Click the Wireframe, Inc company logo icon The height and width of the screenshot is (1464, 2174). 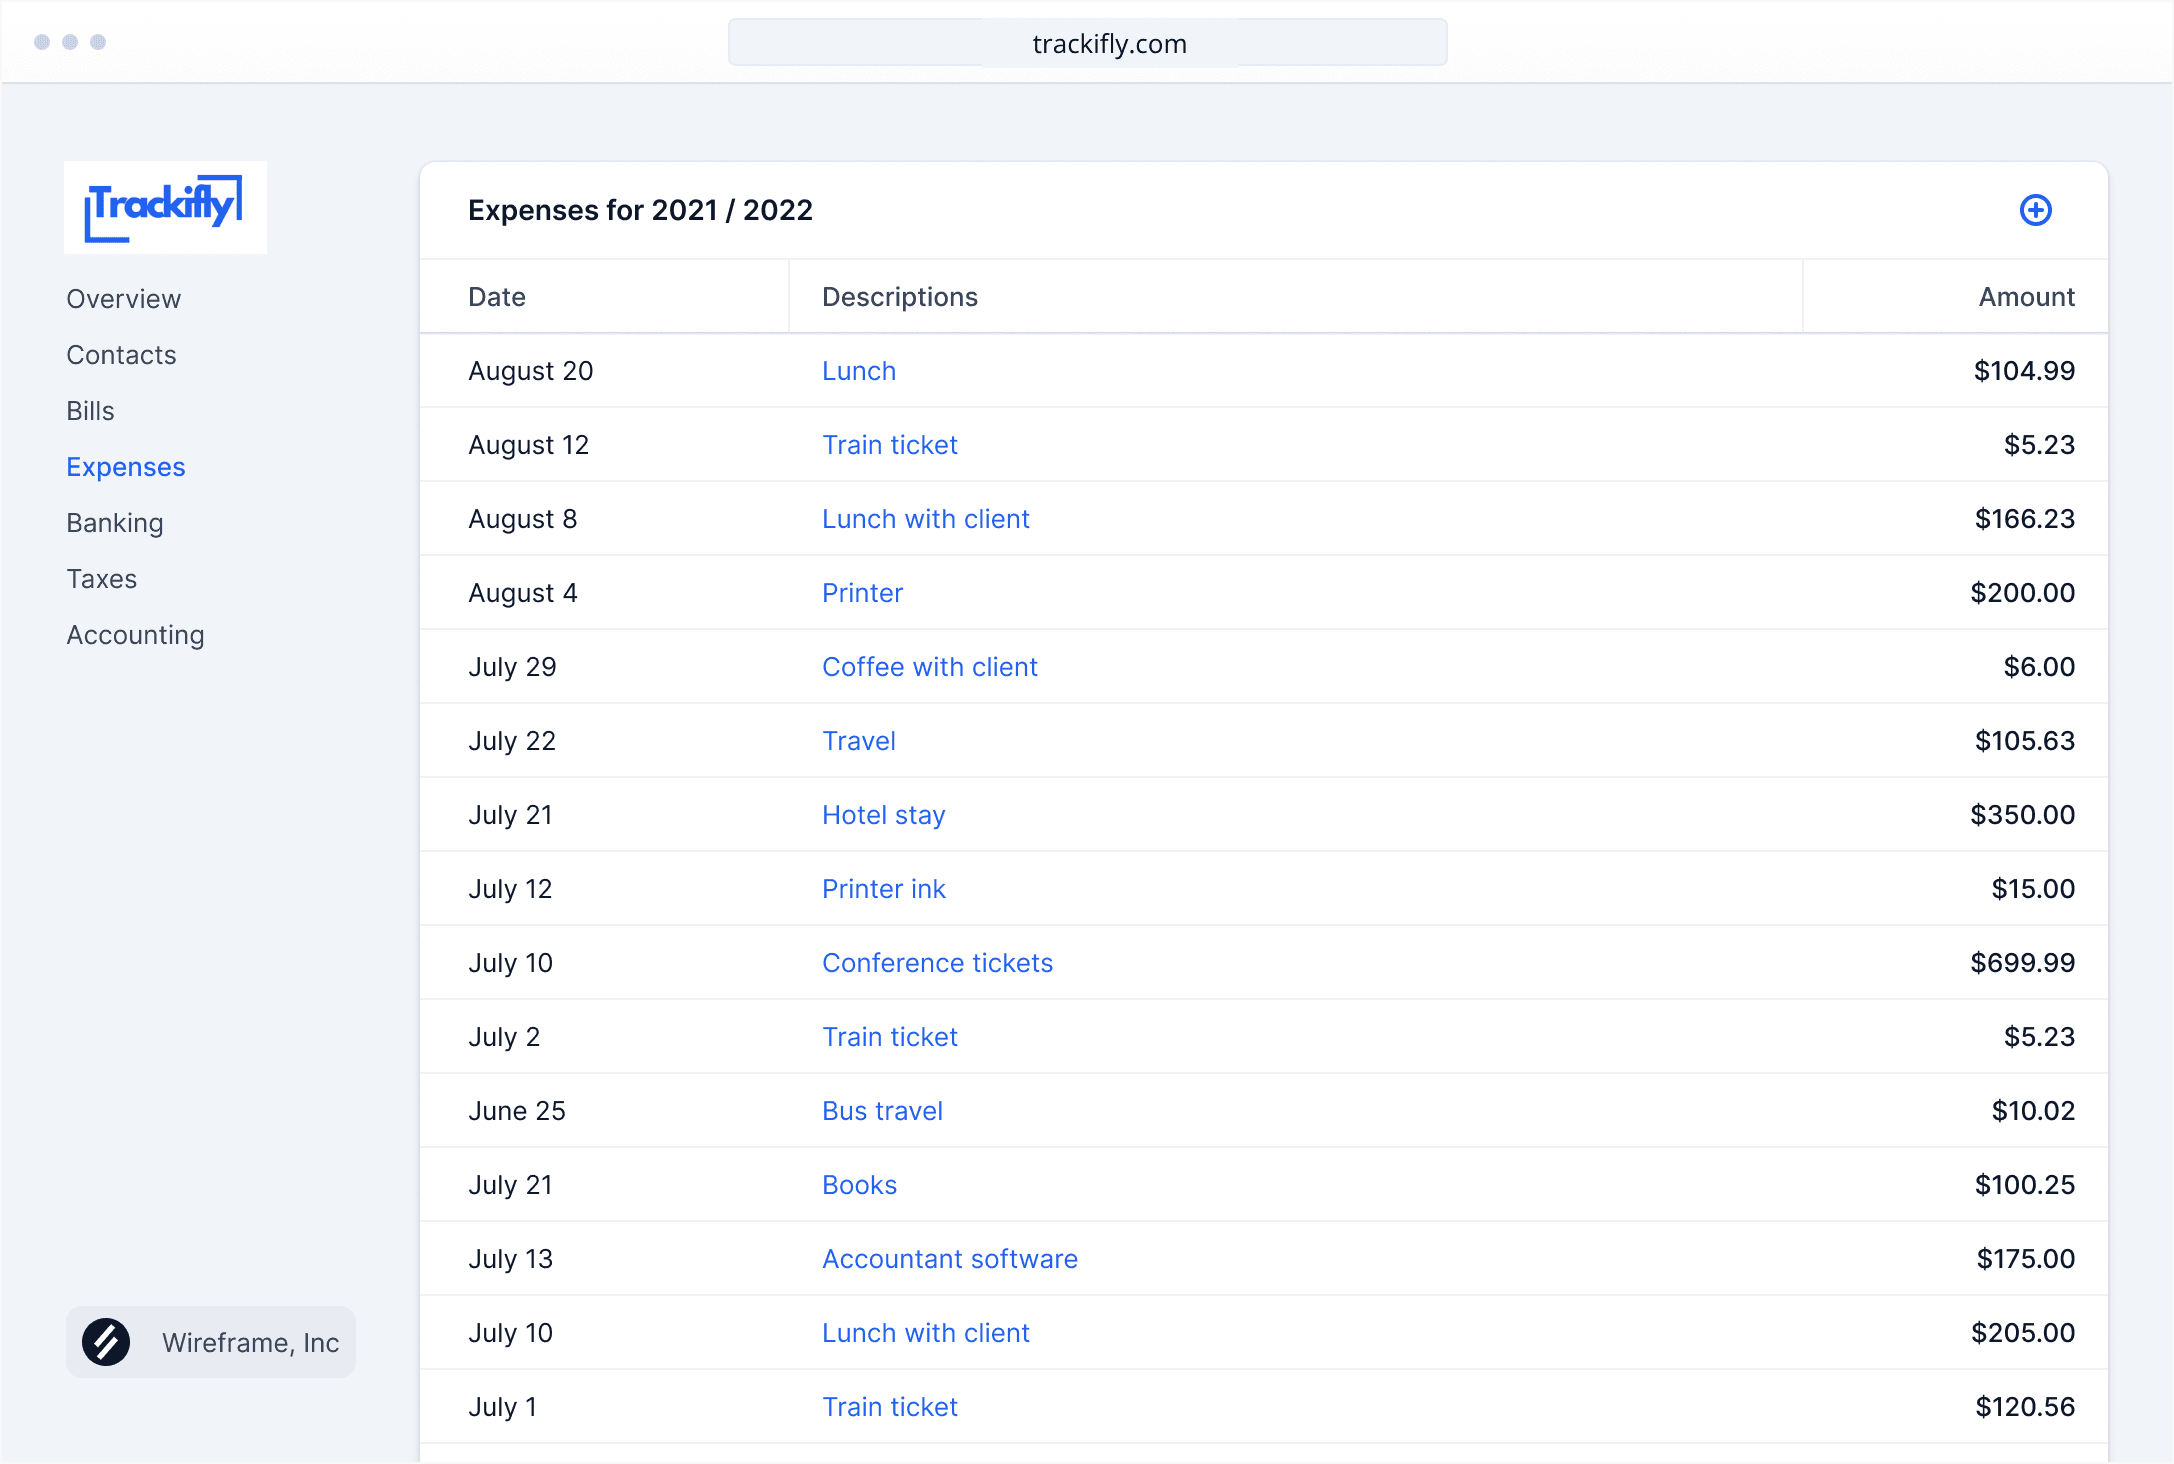click(x=106, y=1342)
